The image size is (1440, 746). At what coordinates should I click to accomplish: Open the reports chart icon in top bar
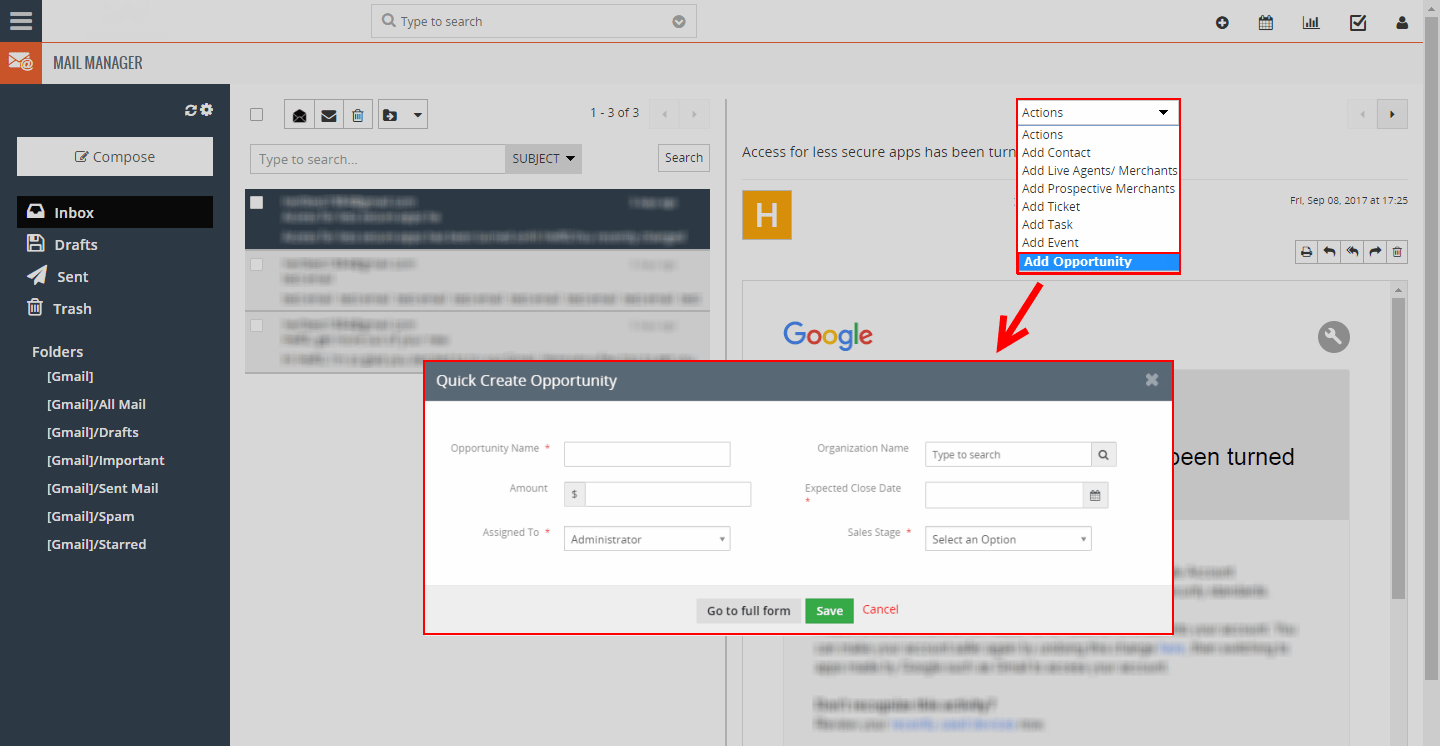(1311, 21)
